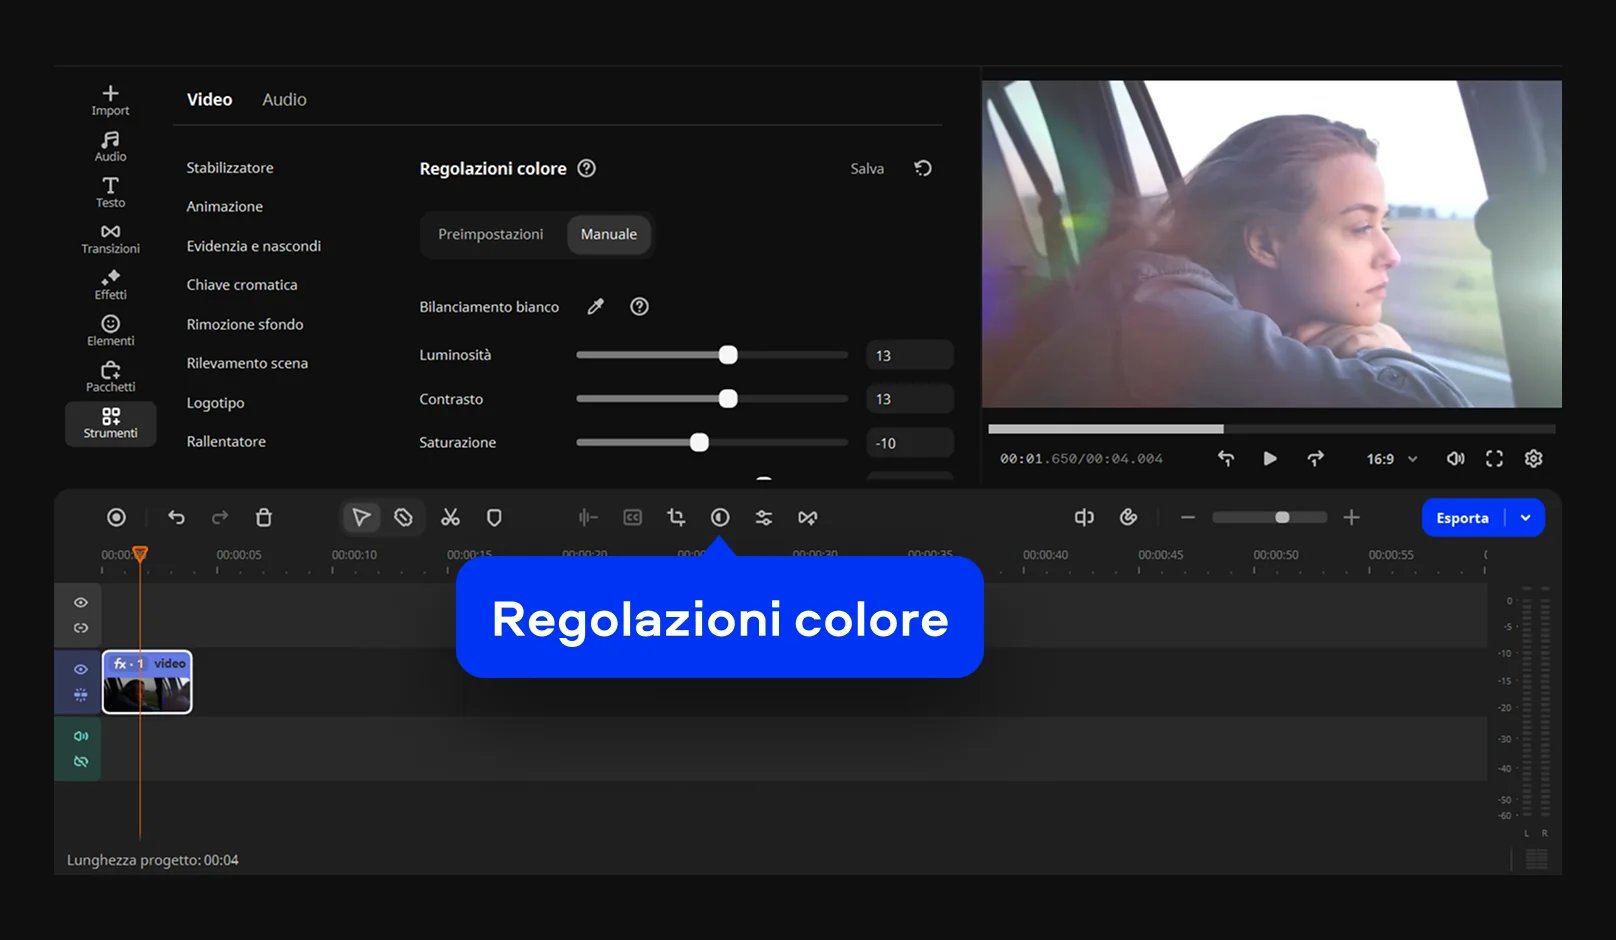Image resolution: width=1616 pixels, height=940 pixels.
Task: Open the preview settings gear menu
Action: click(x=1533, y=458)
